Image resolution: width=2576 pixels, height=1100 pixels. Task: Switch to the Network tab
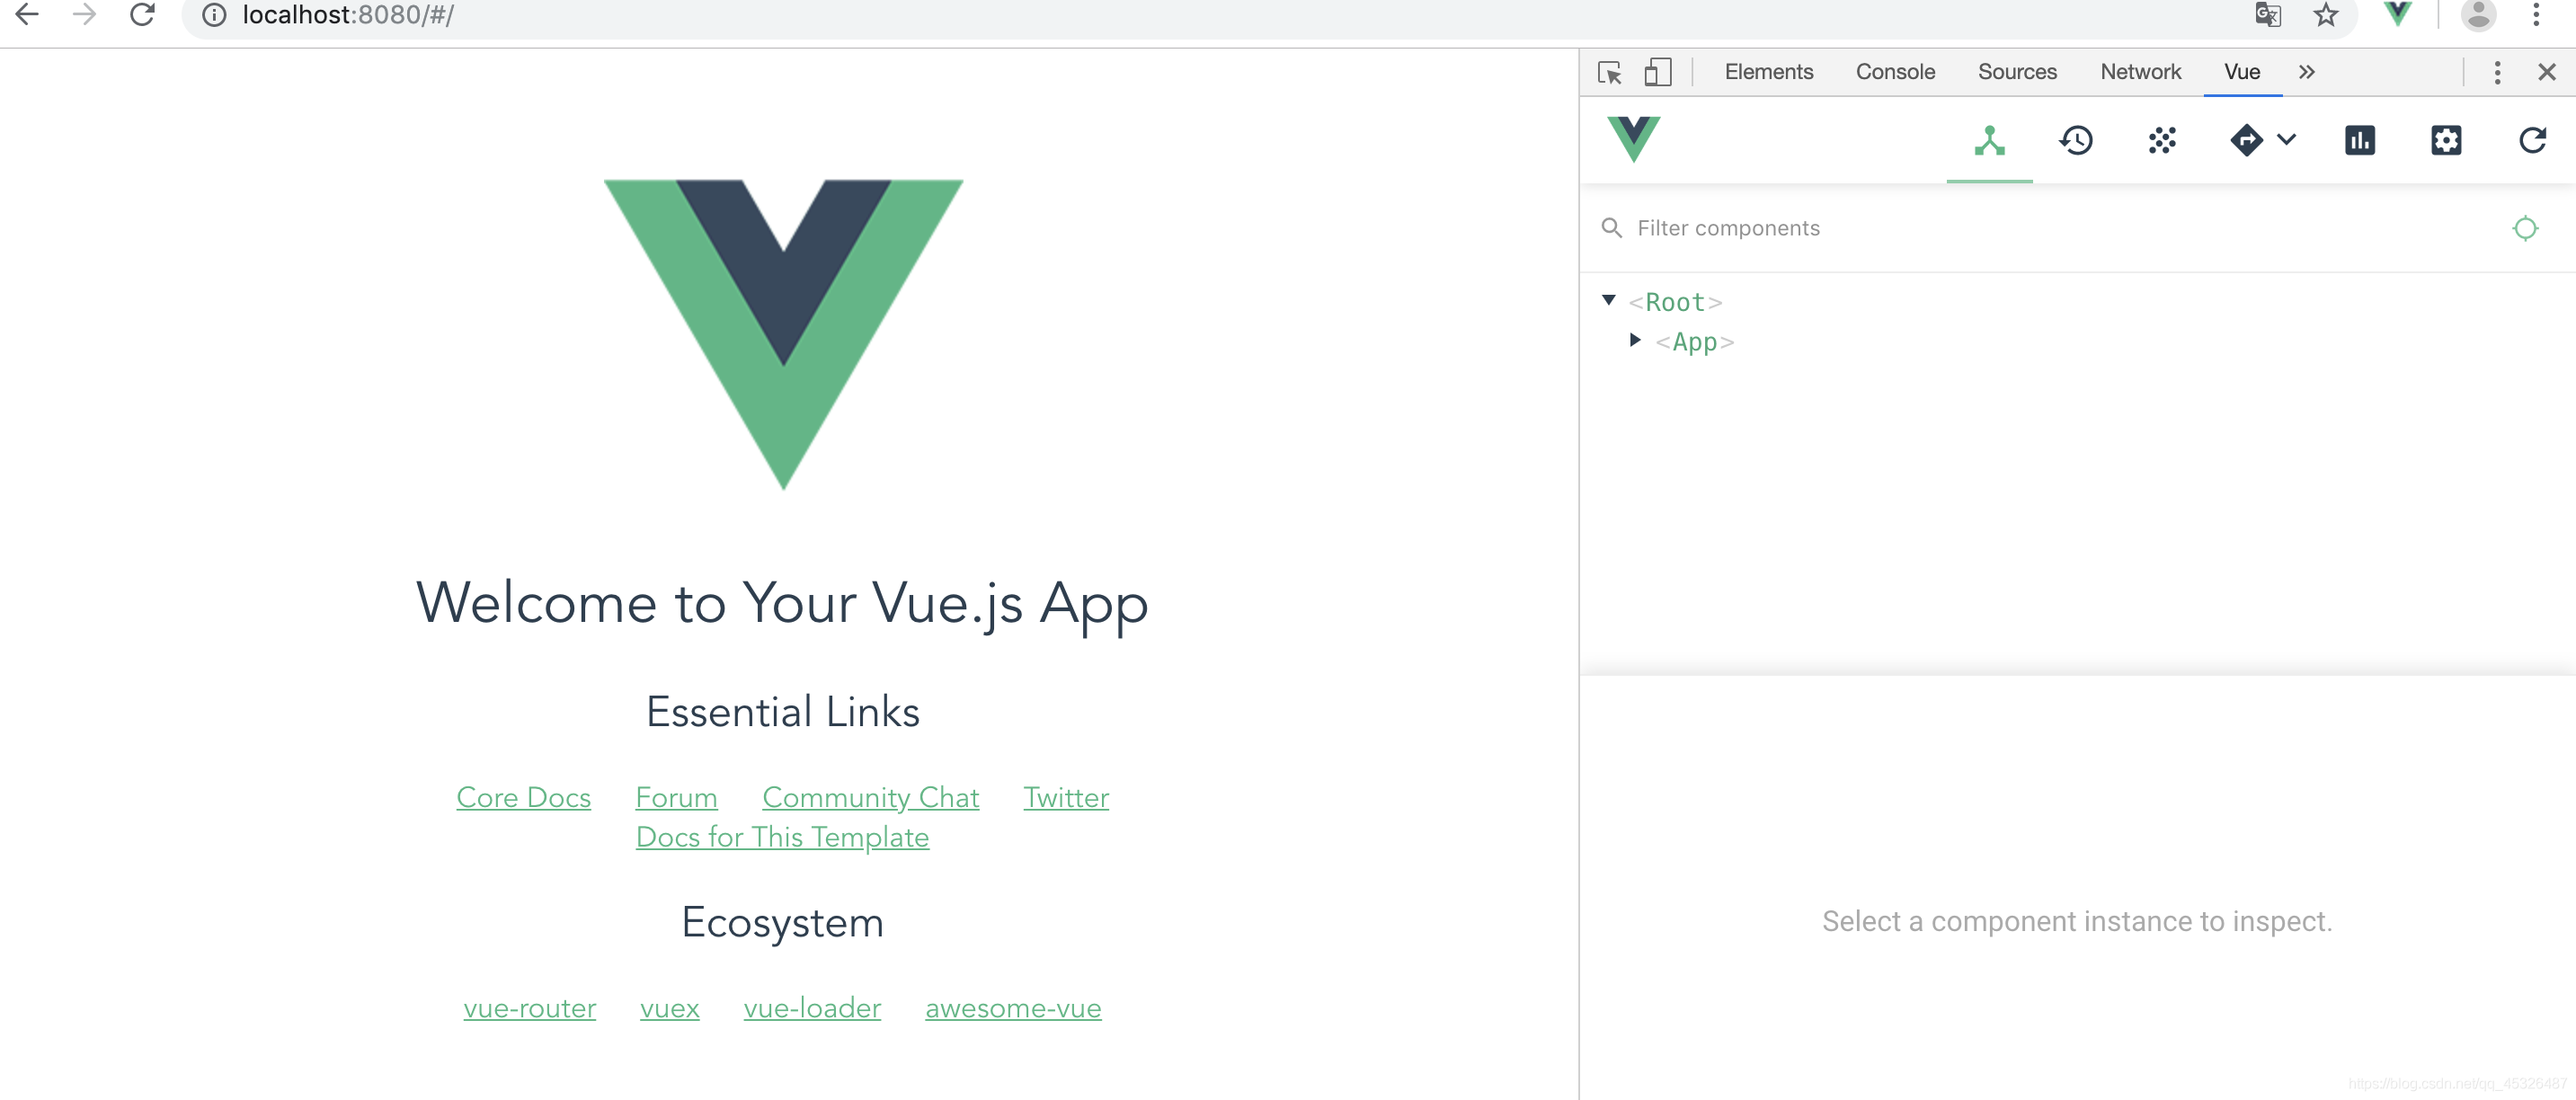2140,72
